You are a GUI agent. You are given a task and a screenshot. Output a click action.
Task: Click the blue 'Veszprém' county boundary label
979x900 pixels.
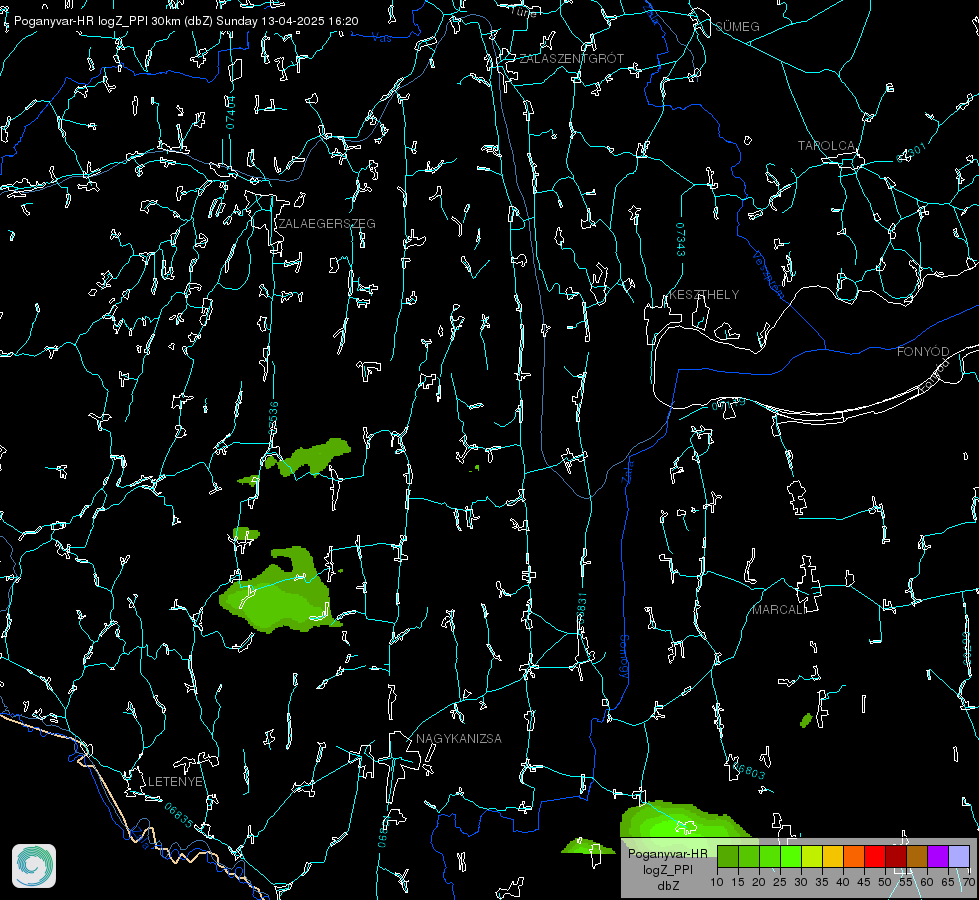pos(768,274)
